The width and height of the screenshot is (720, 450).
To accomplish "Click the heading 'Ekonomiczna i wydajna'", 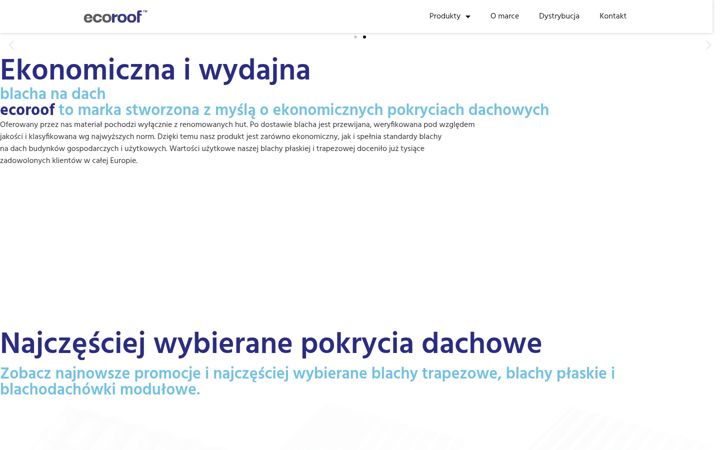I will (155, 70).
